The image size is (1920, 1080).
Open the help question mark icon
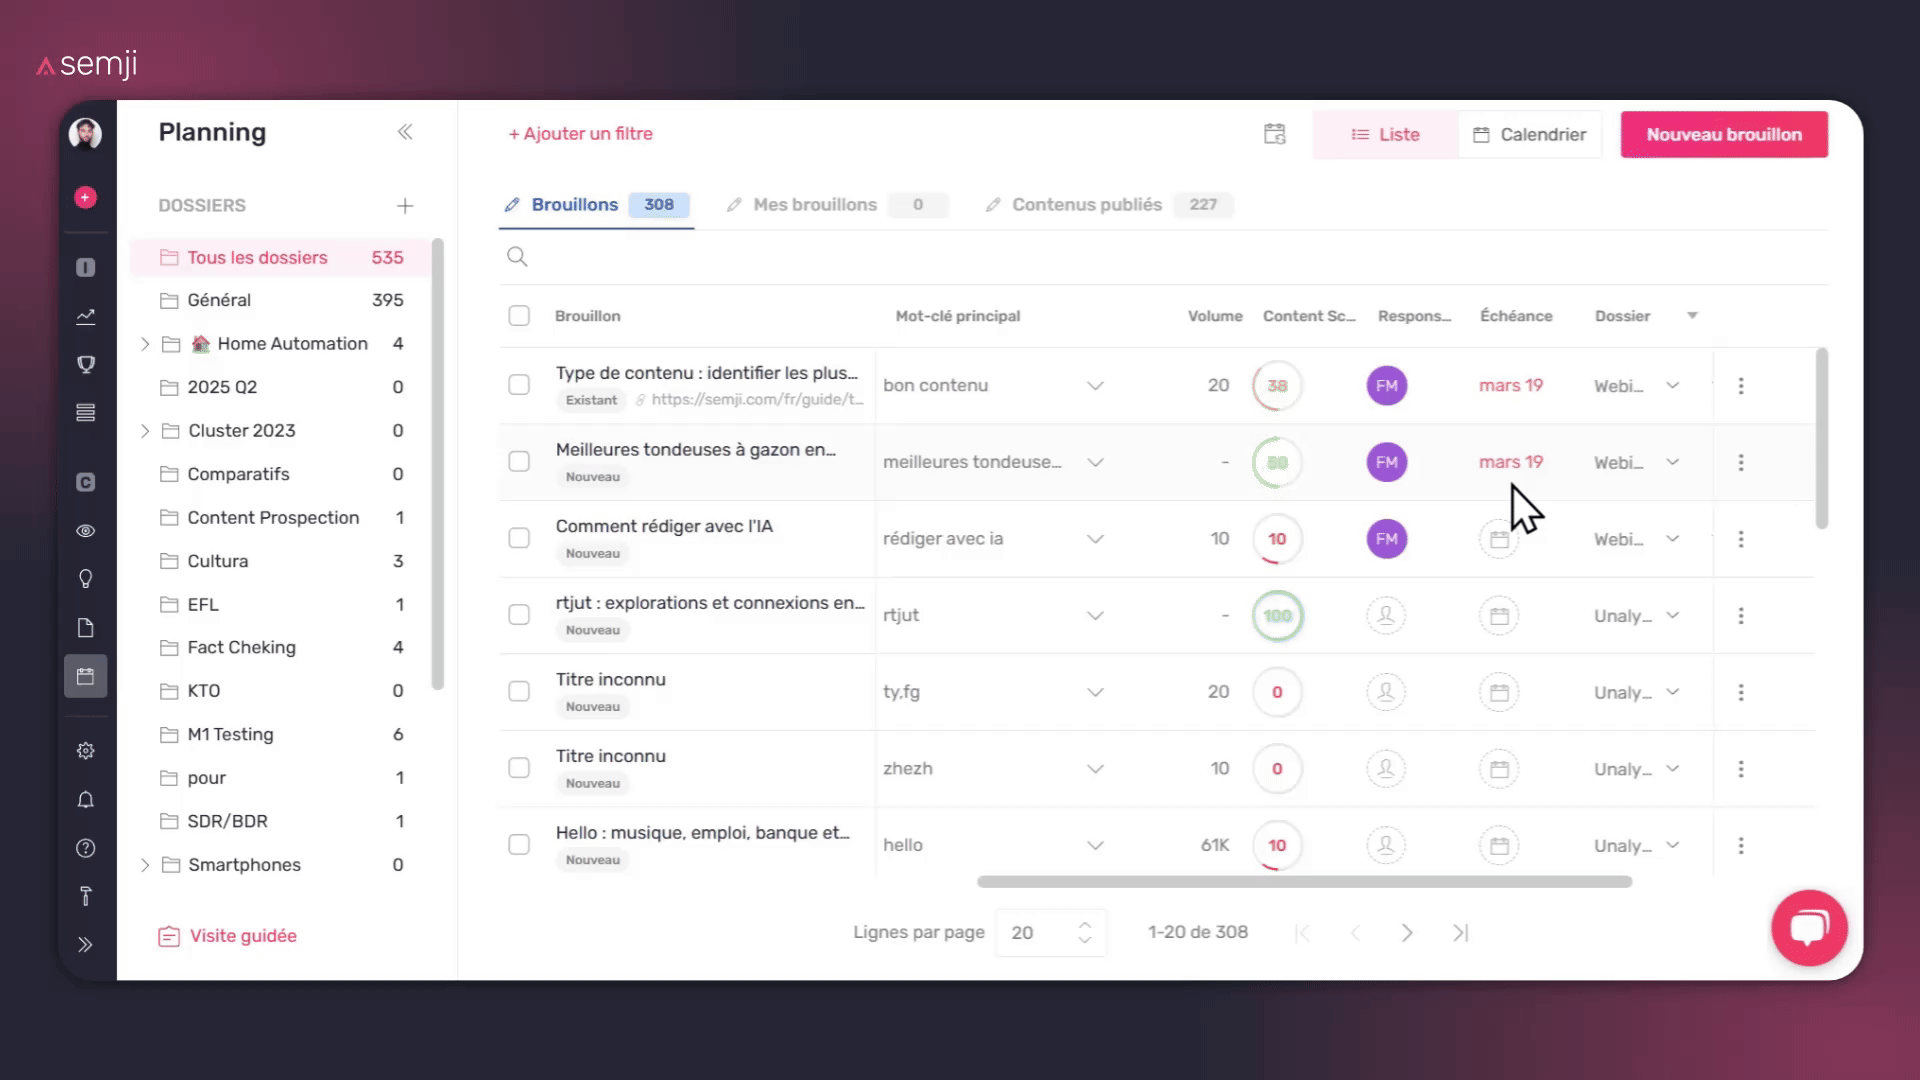click(86, 848)
